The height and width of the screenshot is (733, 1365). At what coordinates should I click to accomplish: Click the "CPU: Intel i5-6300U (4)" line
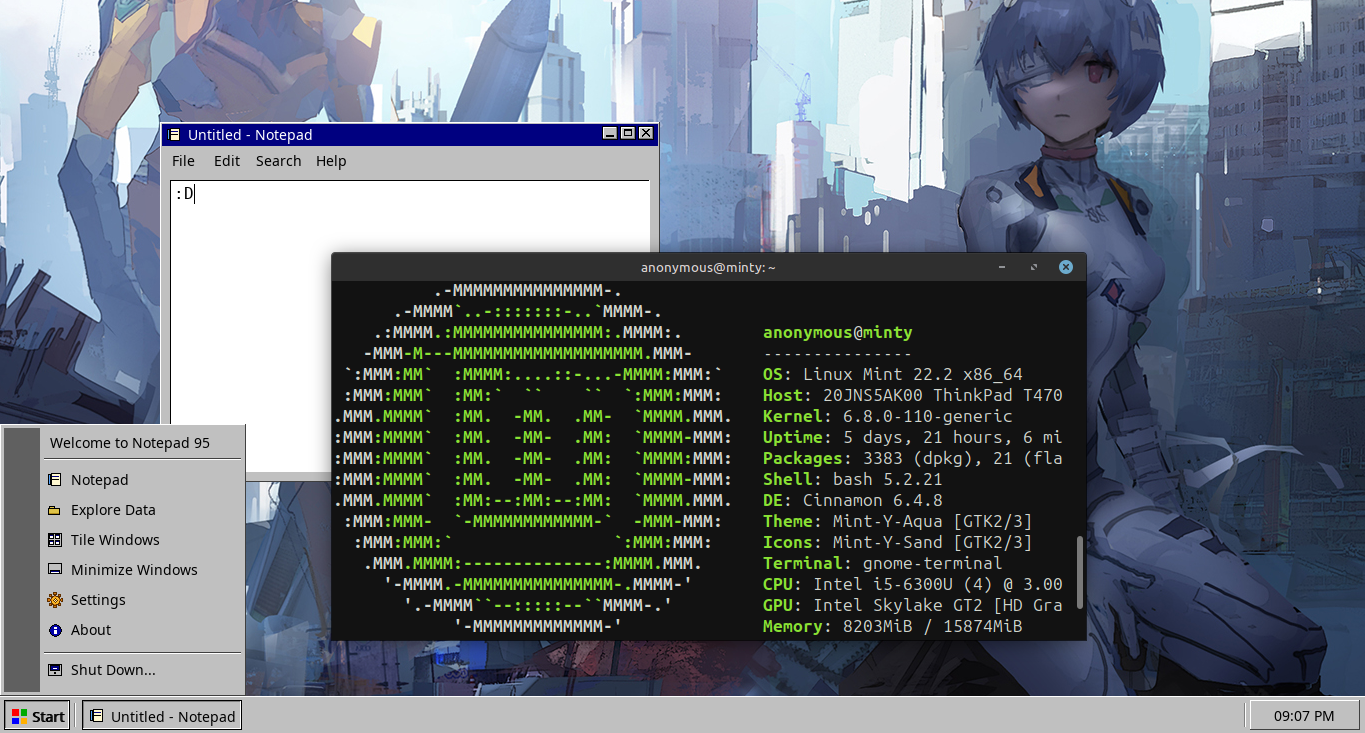point(913,585)
